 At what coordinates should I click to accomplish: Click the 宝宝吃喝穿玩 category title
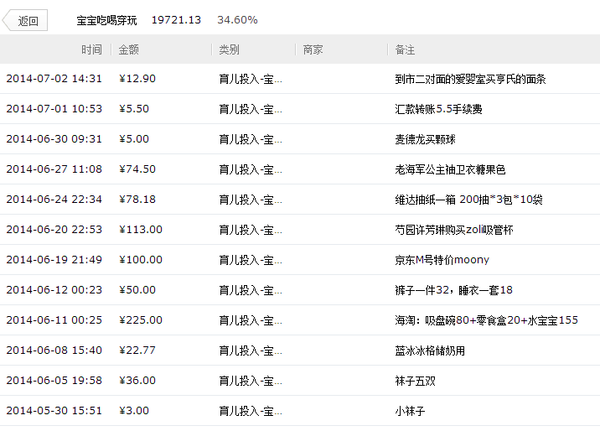click(x=107, y=20)
